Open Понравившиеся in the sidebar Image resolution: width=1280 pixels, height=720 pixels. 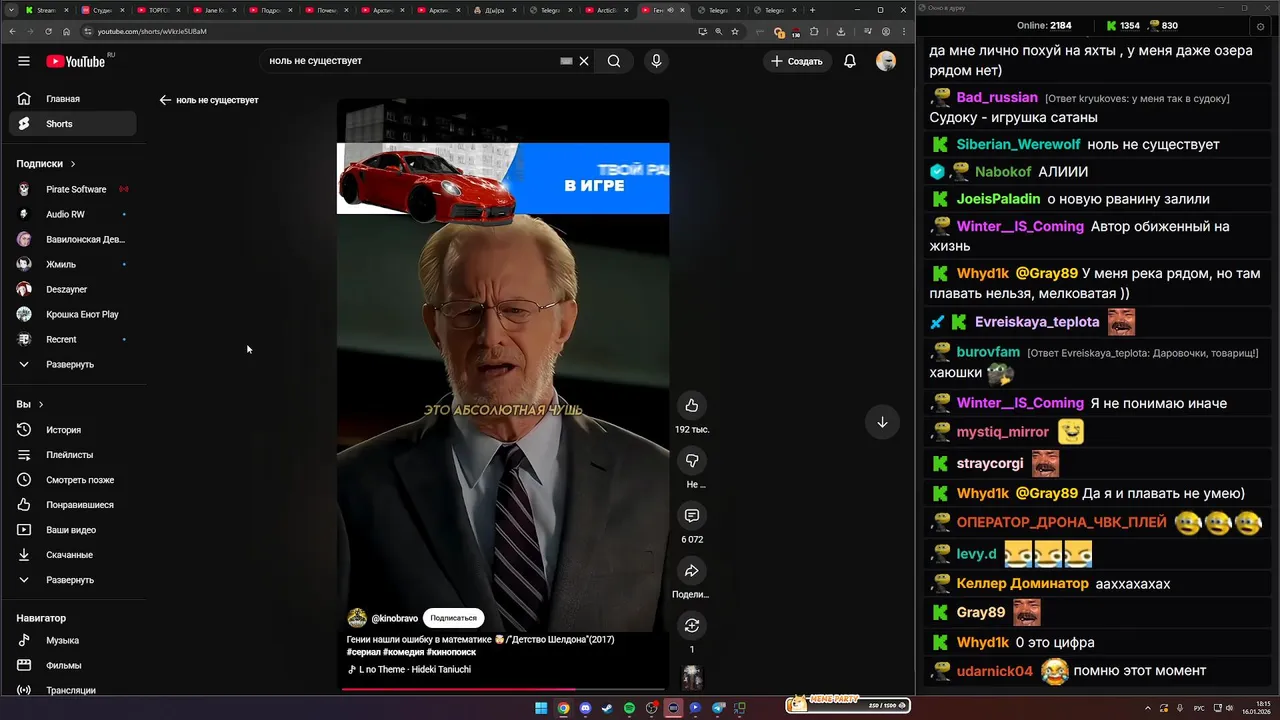pyautogui.click(x=72, y=505)
